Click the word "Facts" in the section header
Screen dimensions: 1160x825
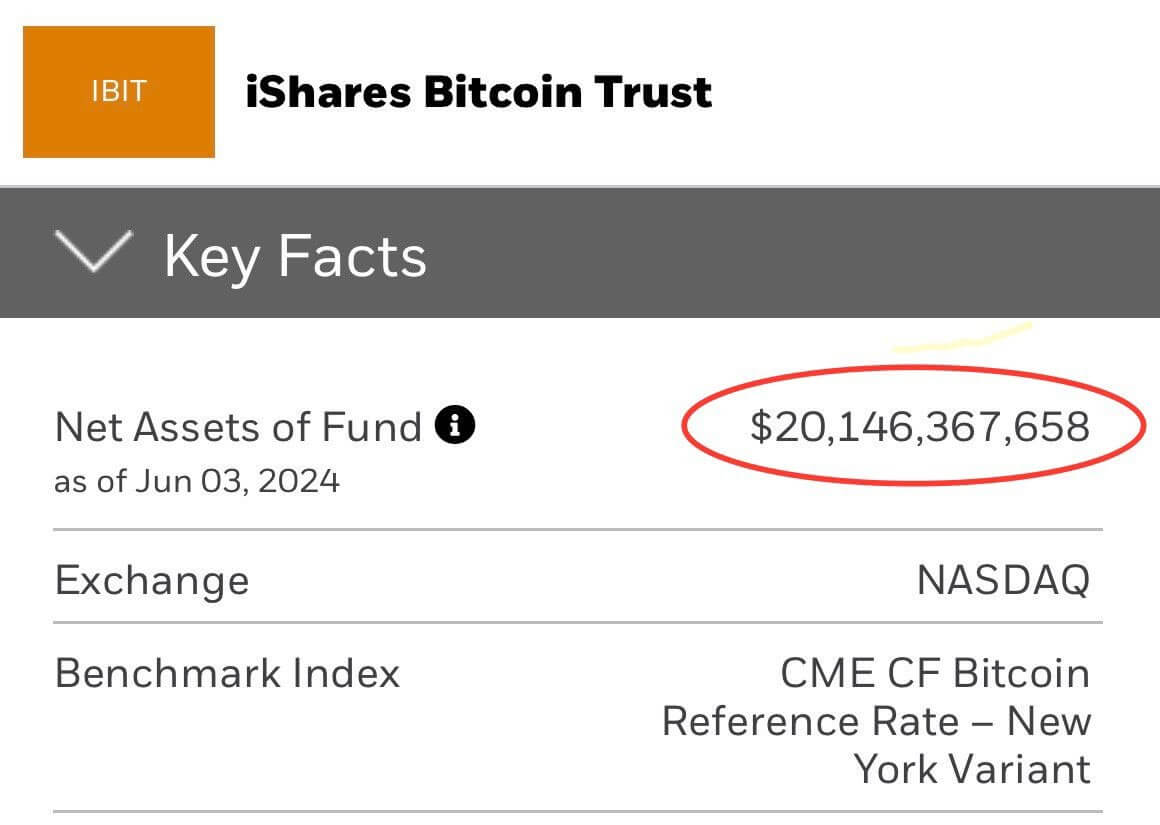(352, 256)
